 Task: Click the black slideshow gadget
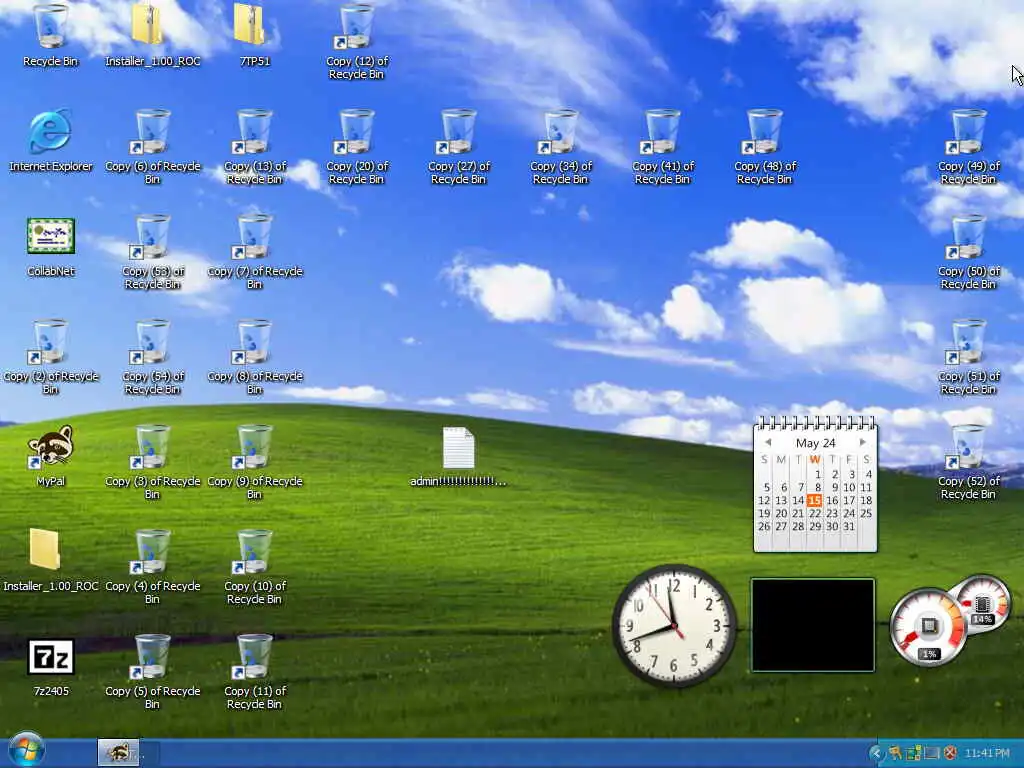coord(812,625)
